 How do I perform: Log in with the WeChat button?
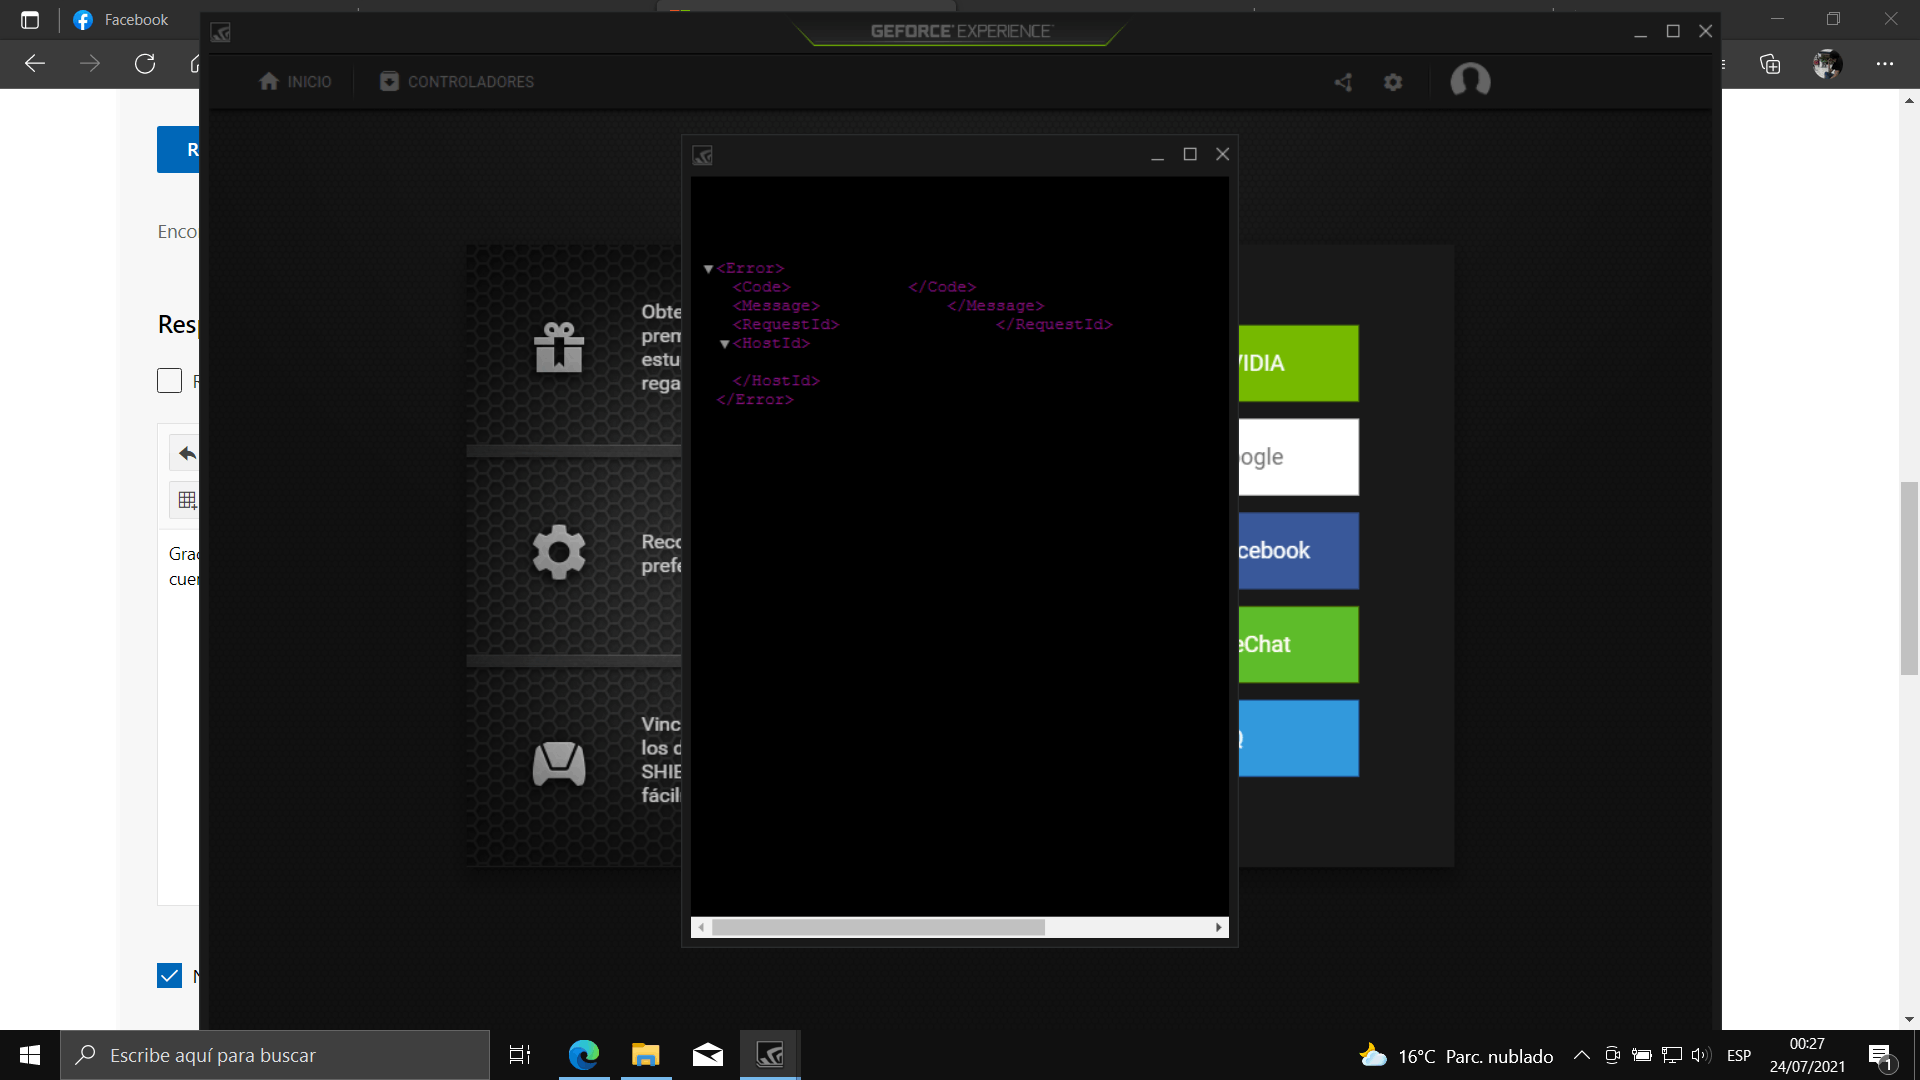(x=1298, y=645)
